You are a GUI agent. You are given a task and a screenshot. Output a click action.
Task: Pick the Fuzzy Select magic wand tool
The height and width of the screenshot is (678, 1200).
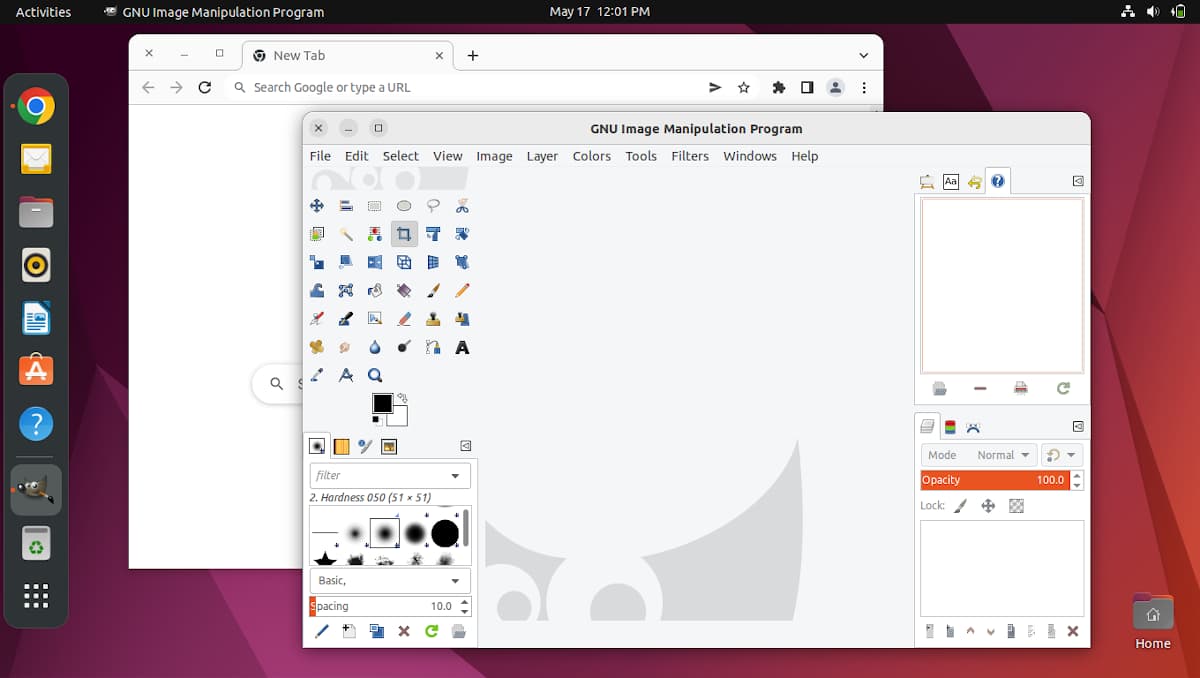(346, 234)
